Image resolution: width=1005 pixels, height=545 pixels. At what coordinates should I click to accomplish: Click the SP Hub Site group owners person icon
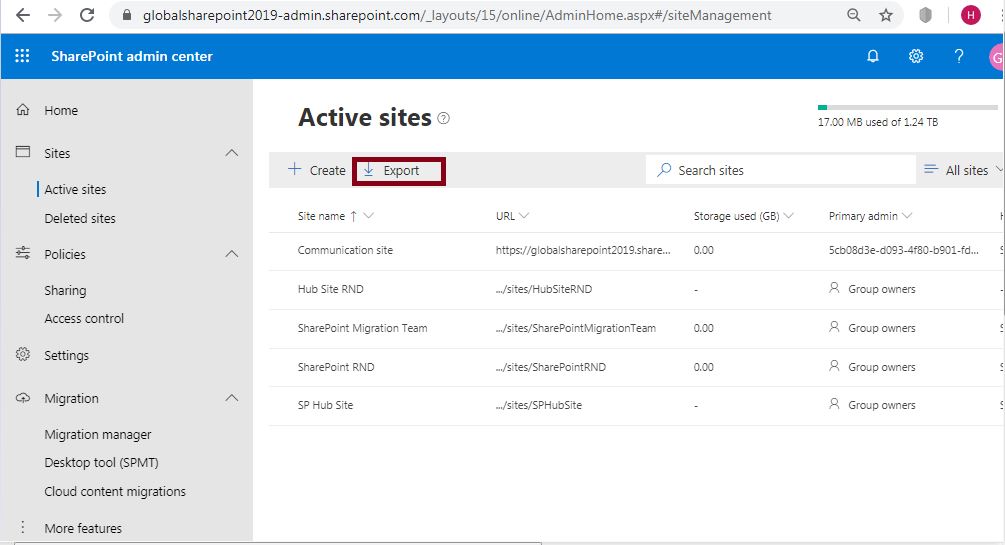[x=834, y=404]
